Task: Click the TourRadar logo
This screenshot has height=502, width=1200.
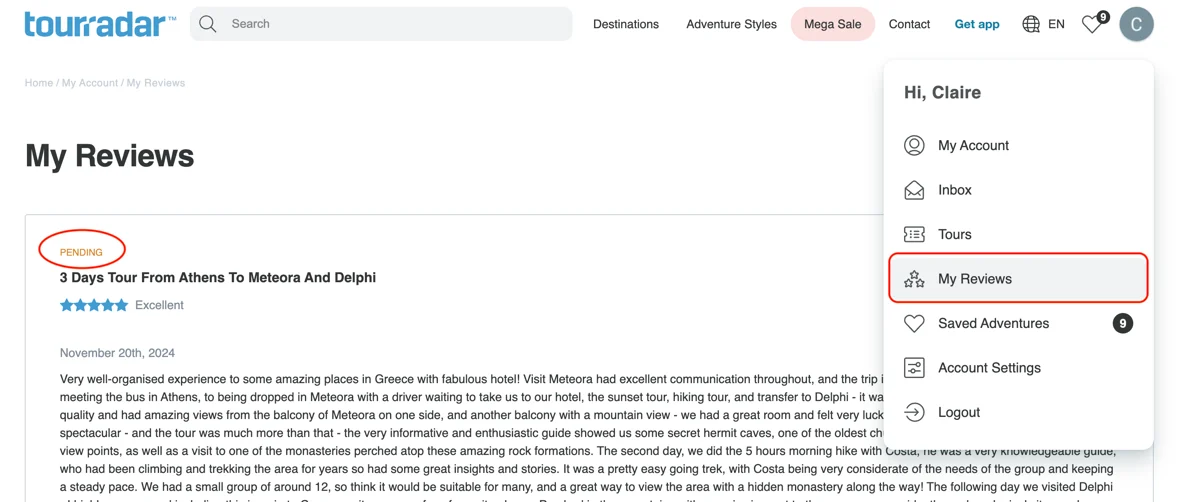Action: pyautogui.click(x=100, y=24)
